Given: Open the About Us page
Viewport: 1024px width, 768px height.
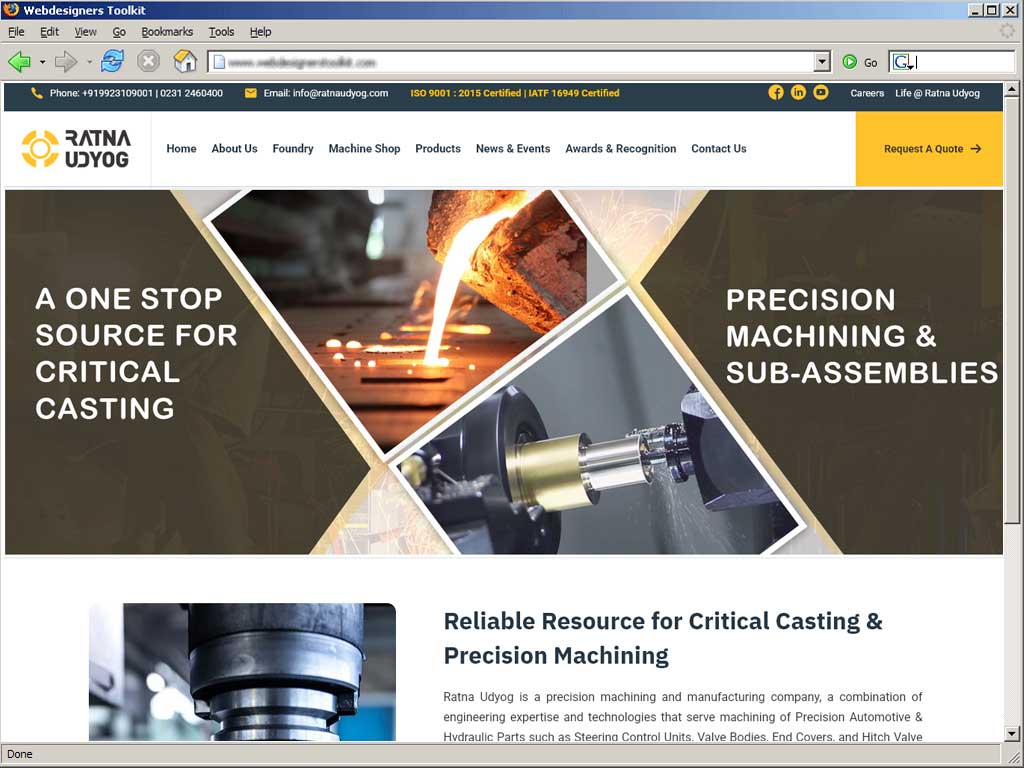Looking at the screenshot, I should click(x=234, y=149).
